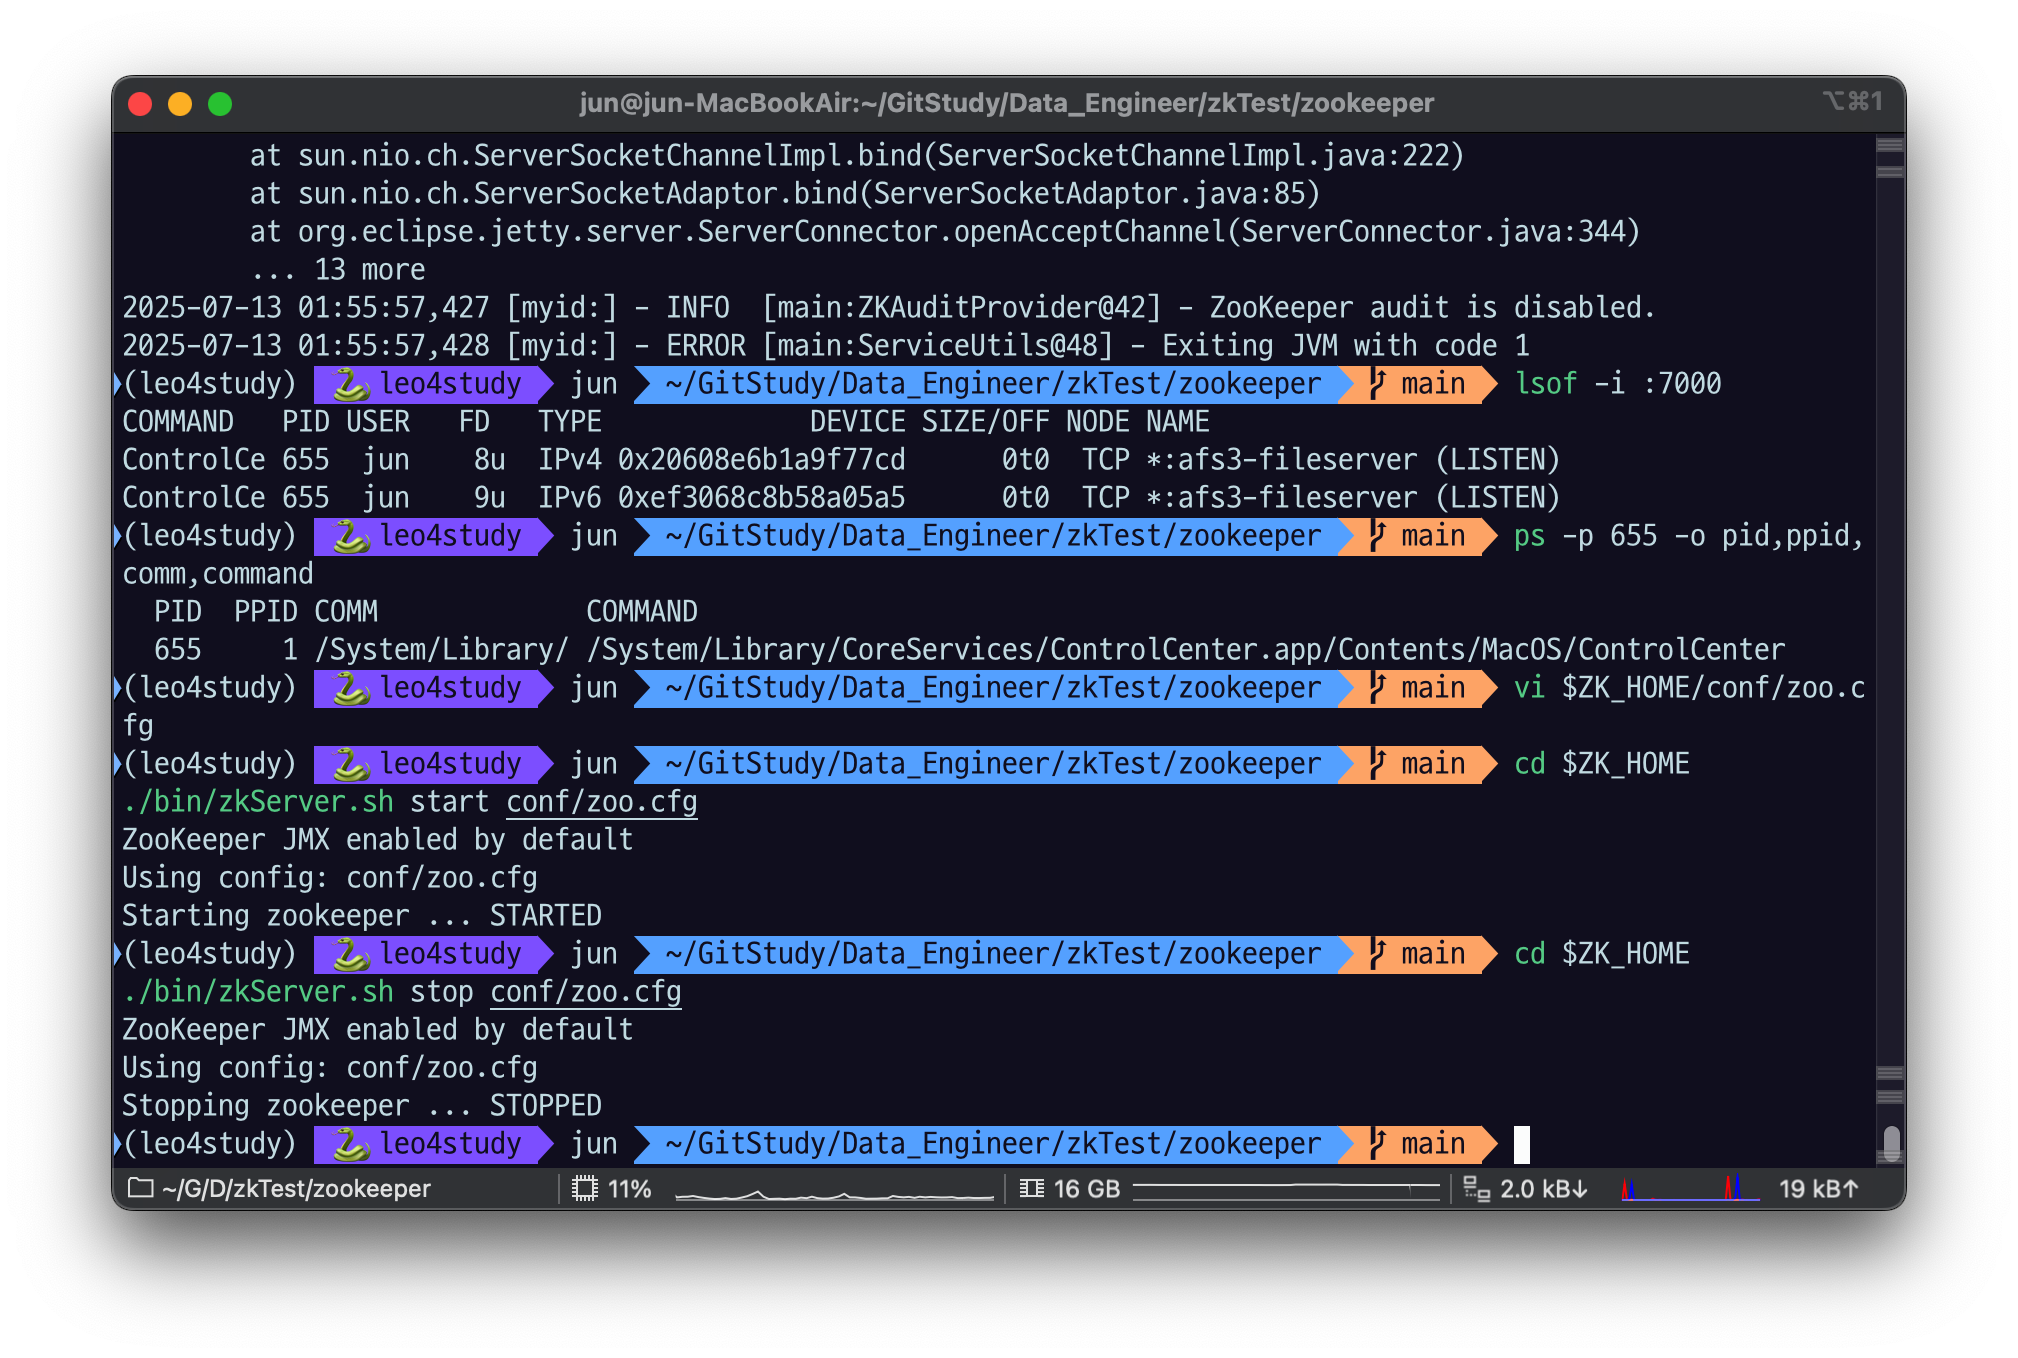
Task: Click the snake icon in the last prompt
Action: [350, 1144]
